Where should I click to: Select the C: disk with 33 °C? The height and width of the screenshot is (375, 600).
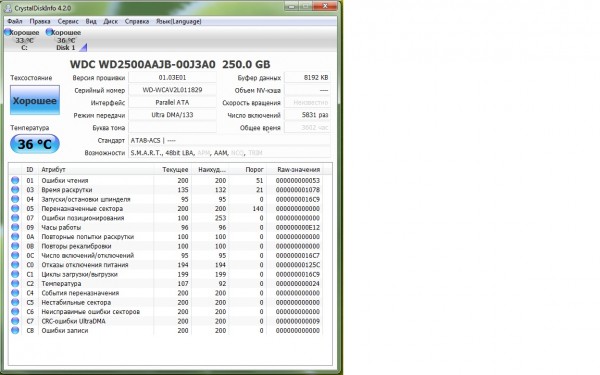tap(22, 40)
